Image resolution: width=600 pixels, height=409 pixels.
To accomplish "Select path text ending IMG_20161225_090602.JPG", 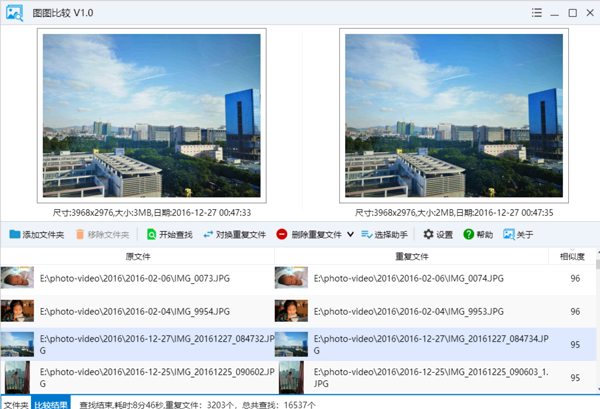I will click(157, 378).
